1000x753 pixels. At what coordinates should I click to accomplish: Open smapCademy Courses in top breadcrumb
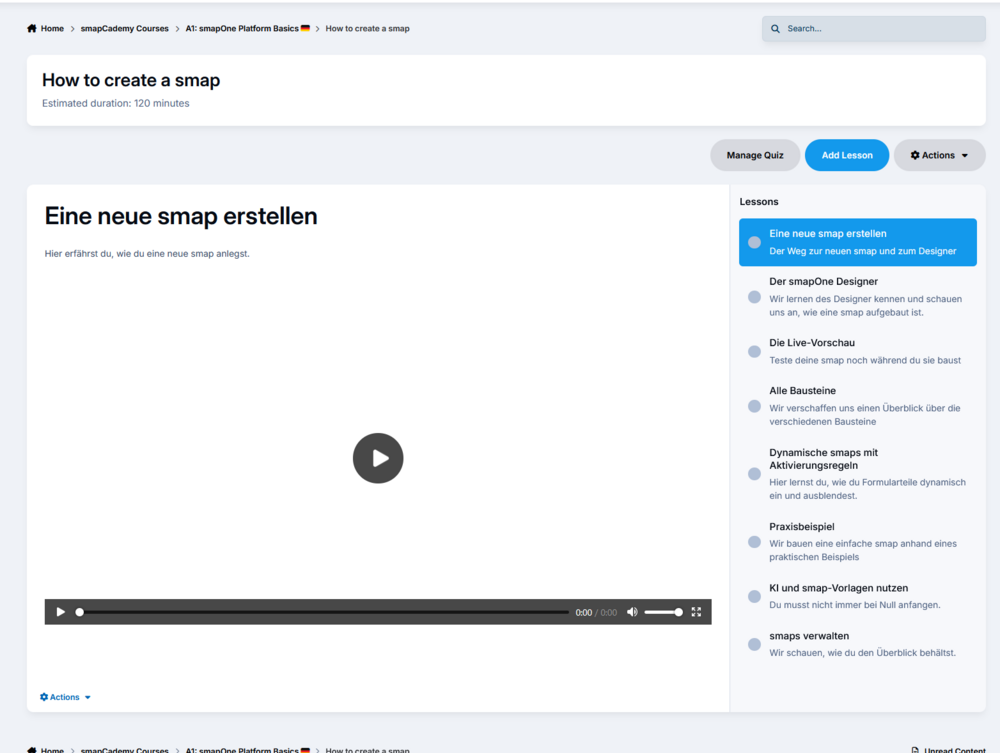point(124,29)
